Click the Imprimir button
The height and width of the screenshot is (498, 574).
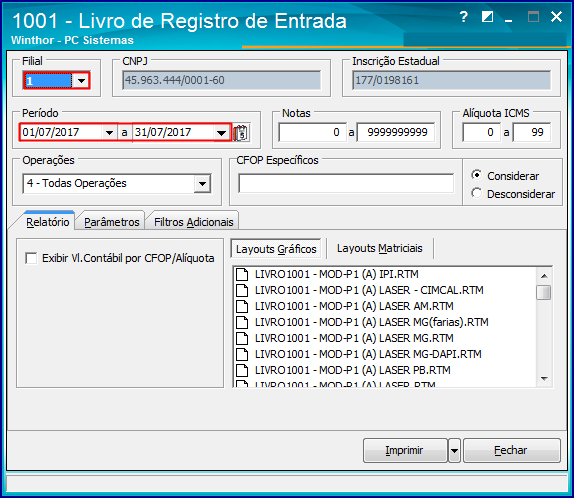(x=405, y=450)
